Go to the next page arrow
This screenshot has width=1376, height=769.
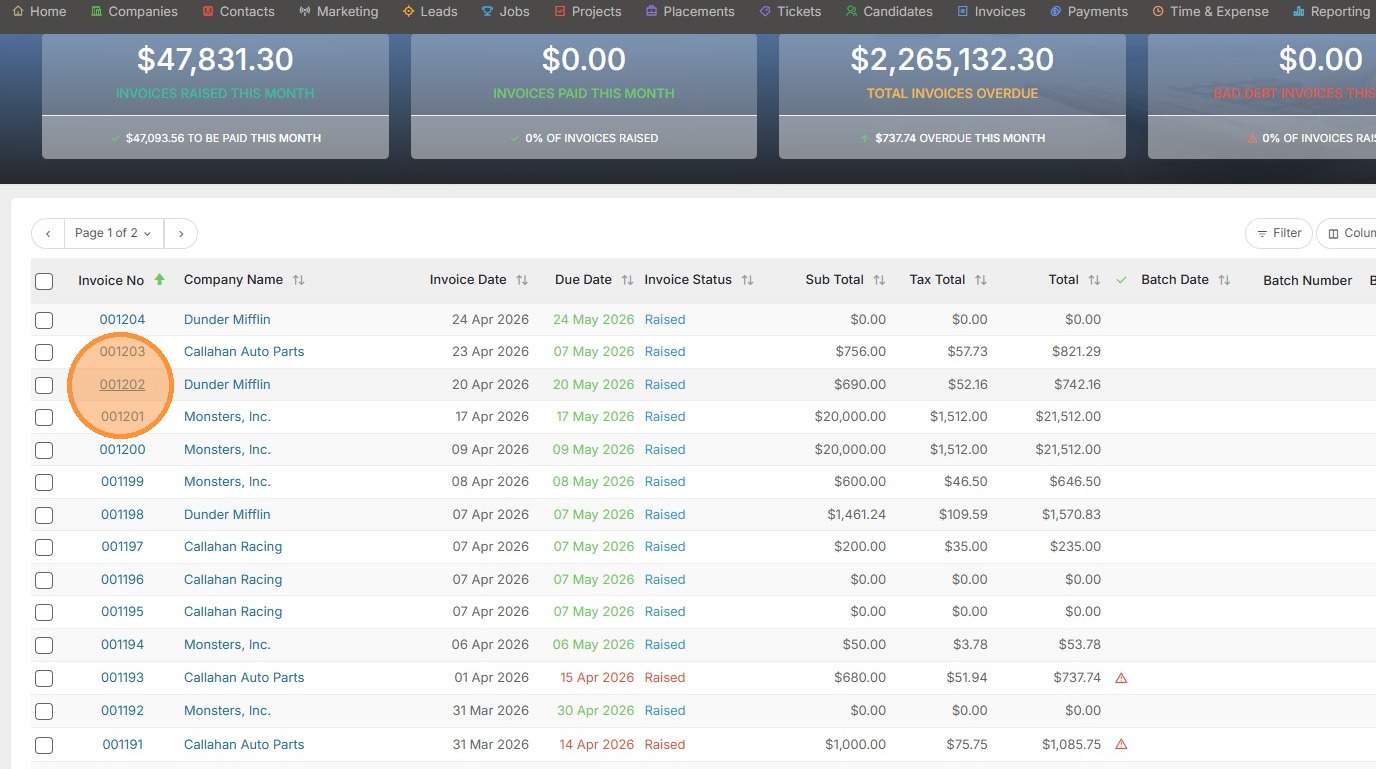[x=181, y=233]
